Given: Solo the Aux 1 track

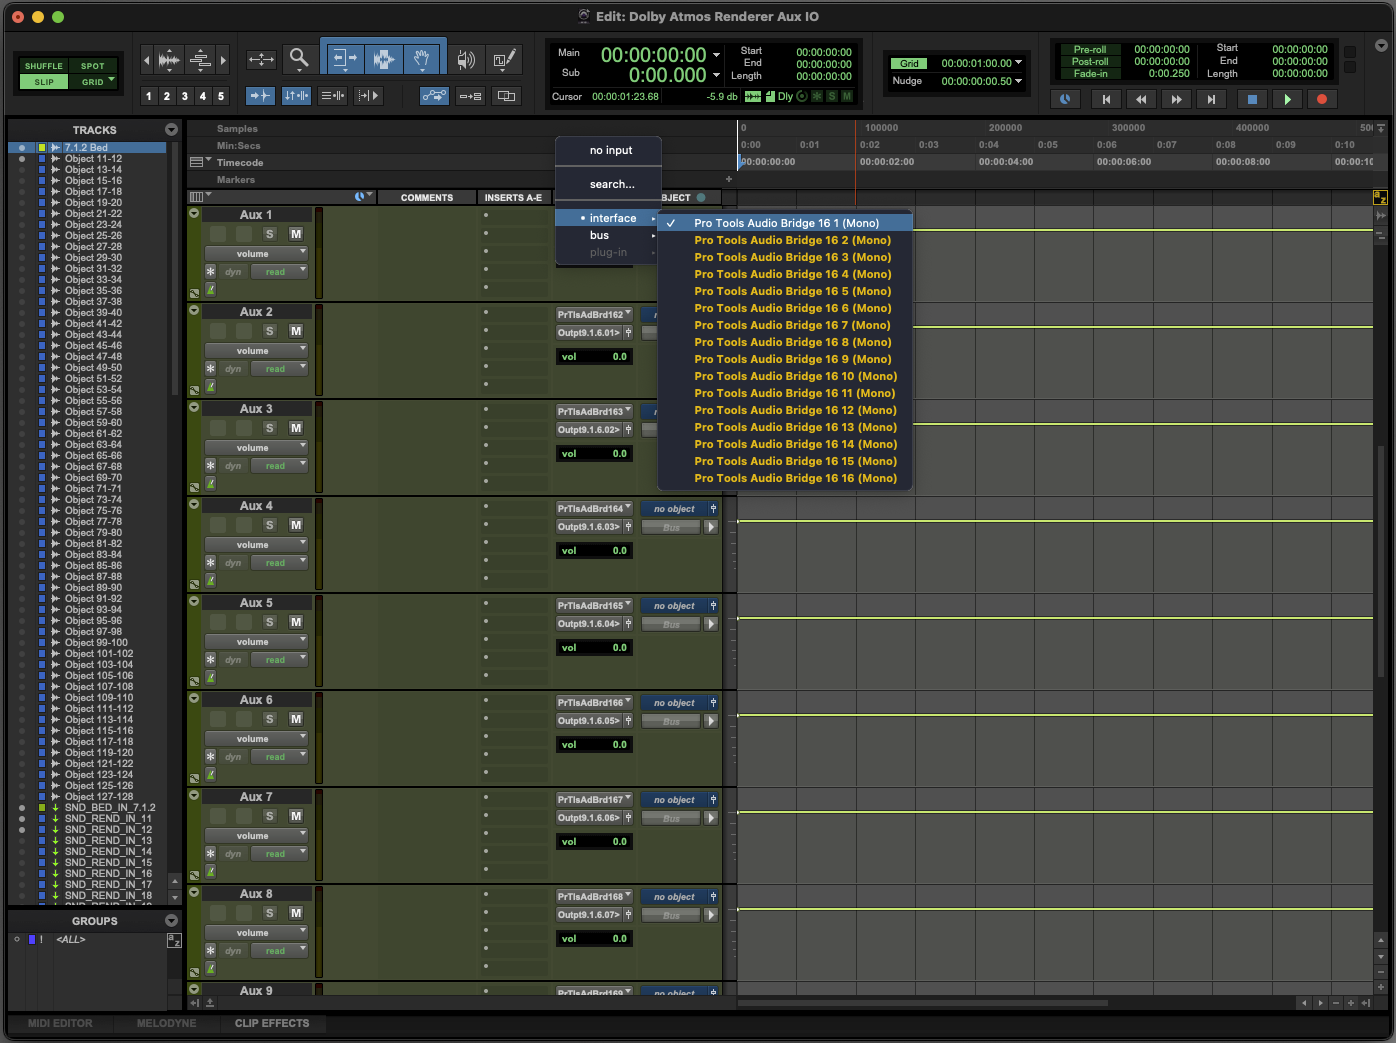Looking at the screenshot, I should tap(269, 234).
